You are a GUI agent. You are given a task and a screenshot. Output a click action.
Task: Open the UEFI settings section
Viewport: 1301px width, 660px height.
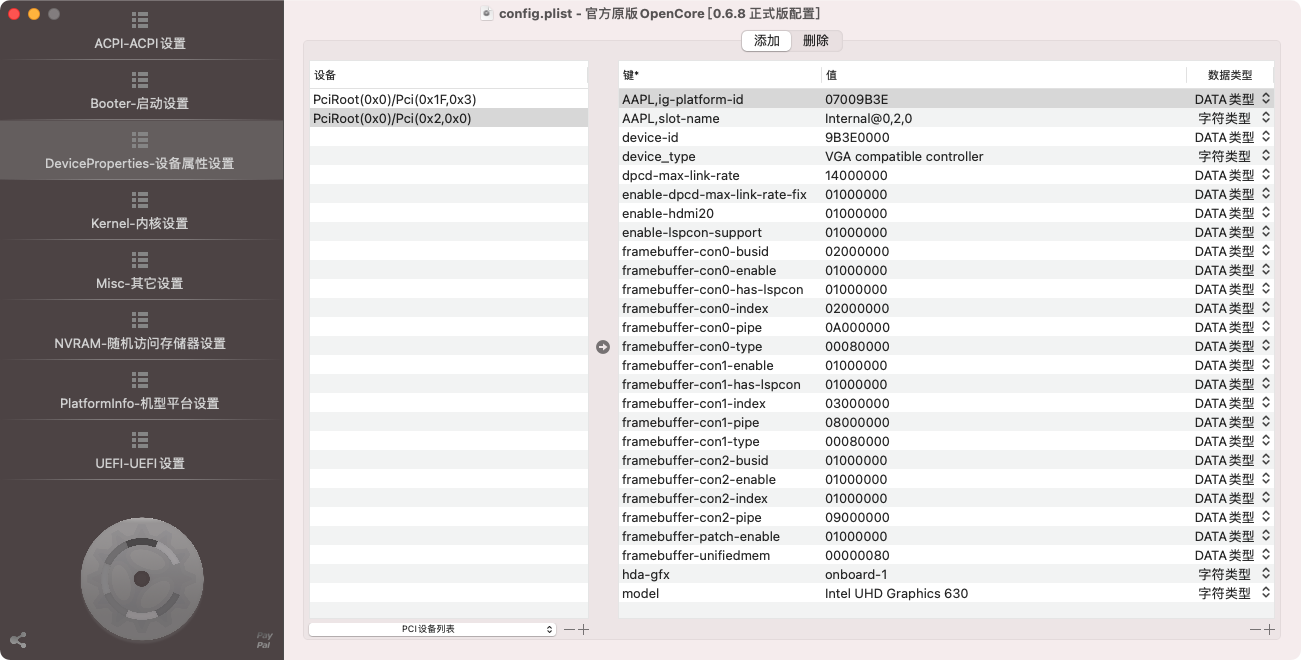click(x=140, y=452)
